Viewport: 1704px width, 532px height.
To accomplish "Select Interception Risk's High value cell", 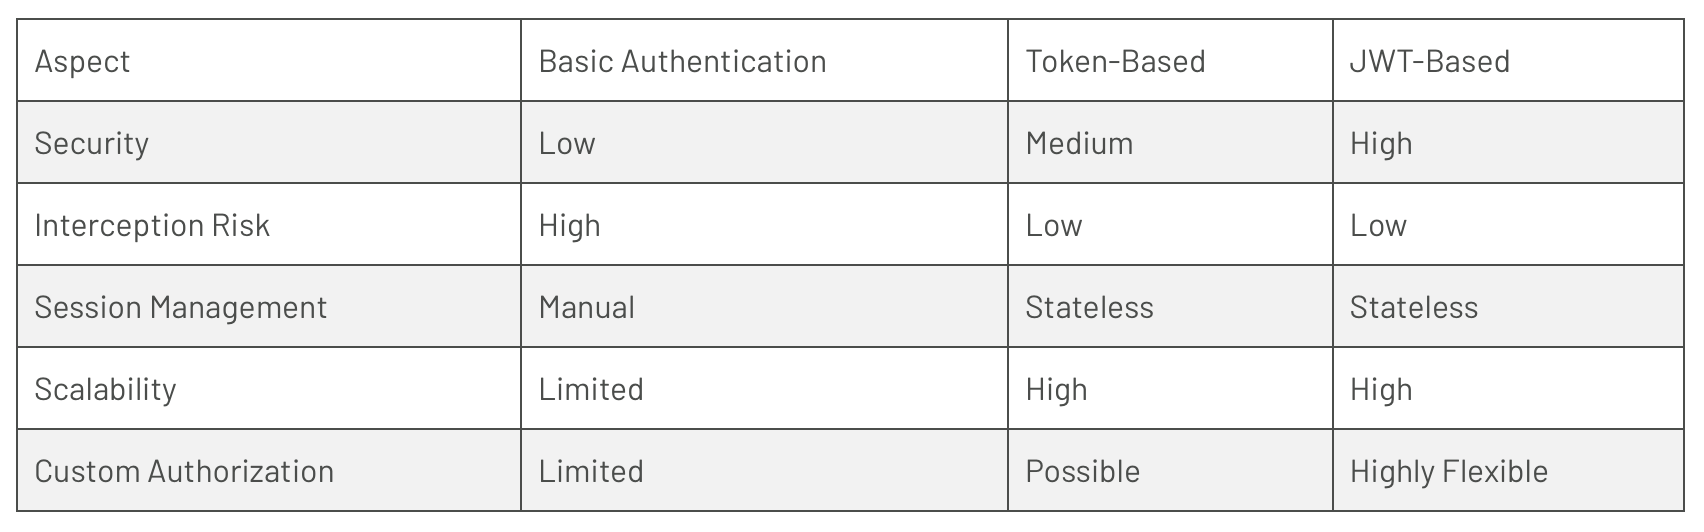I will 569,226.
